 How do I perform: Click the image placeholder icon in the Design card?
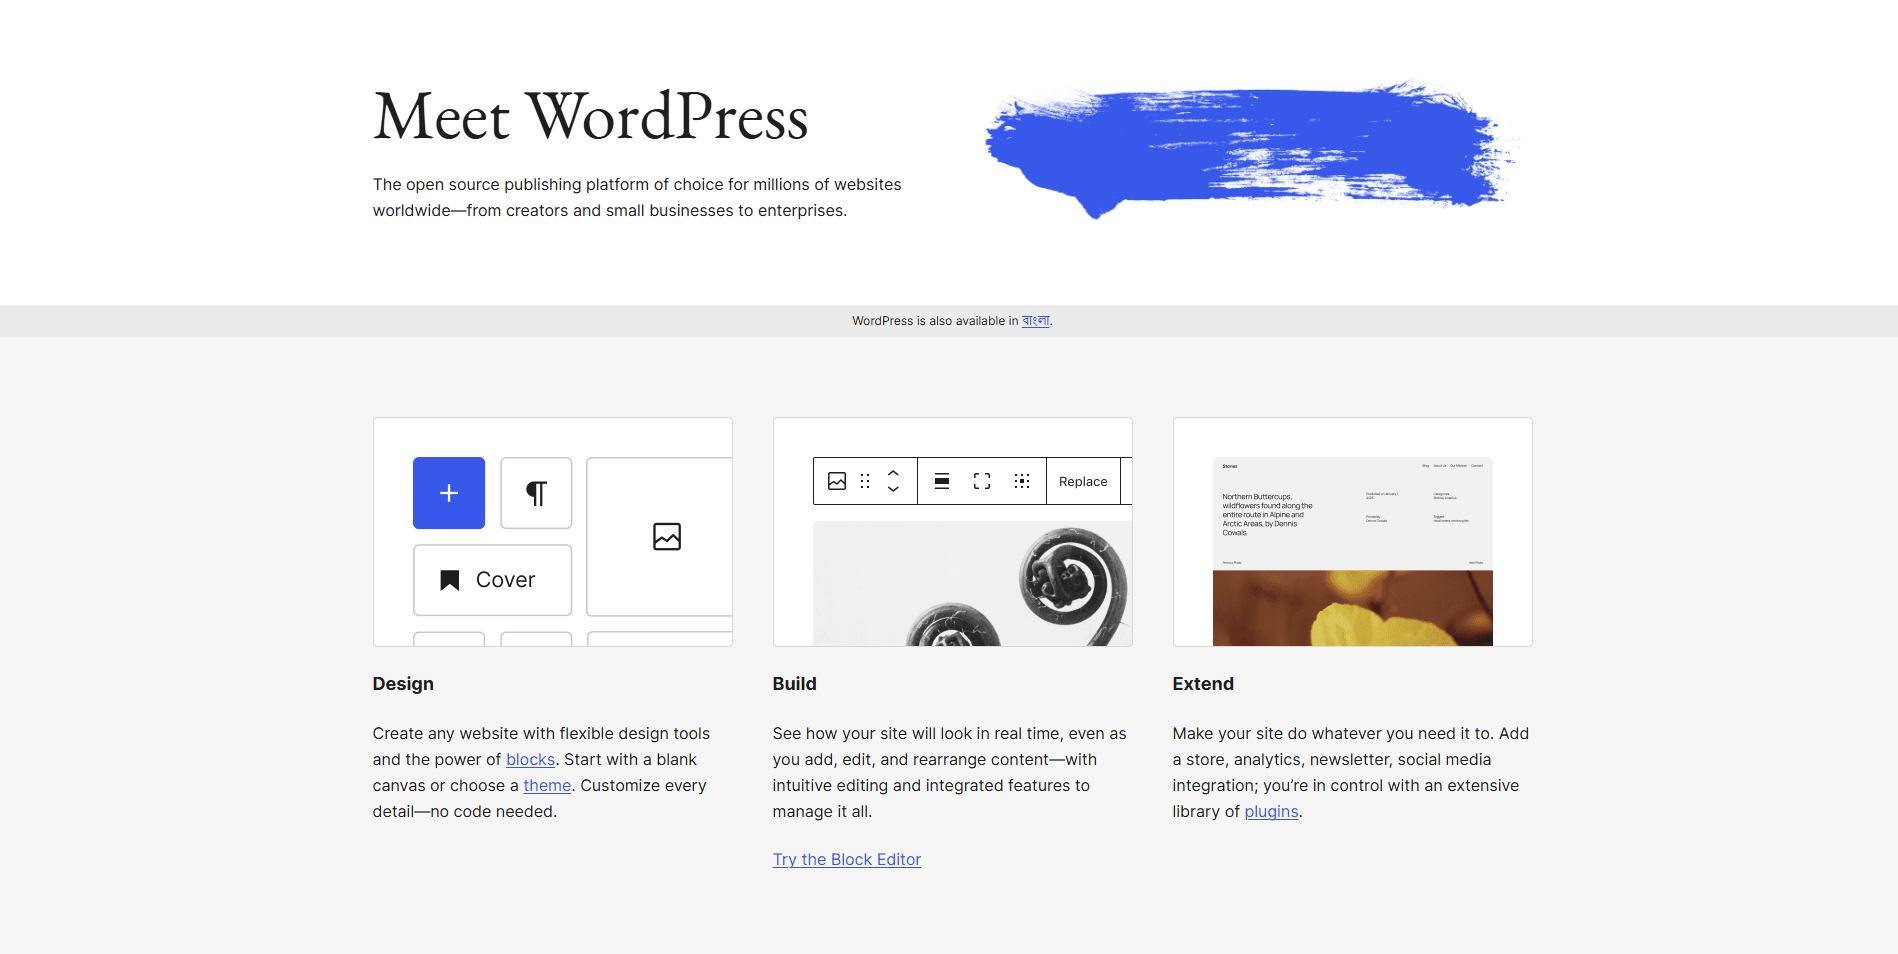pyautogui.click(x=668, y=536)
